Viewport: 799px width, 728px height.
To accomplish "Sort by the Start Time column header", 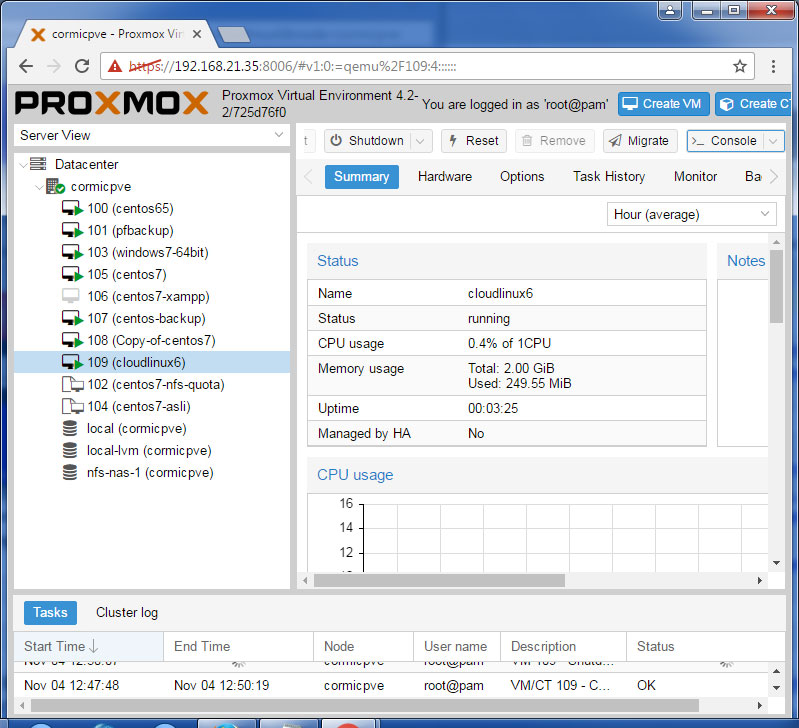I will click(x=89, y=646).
